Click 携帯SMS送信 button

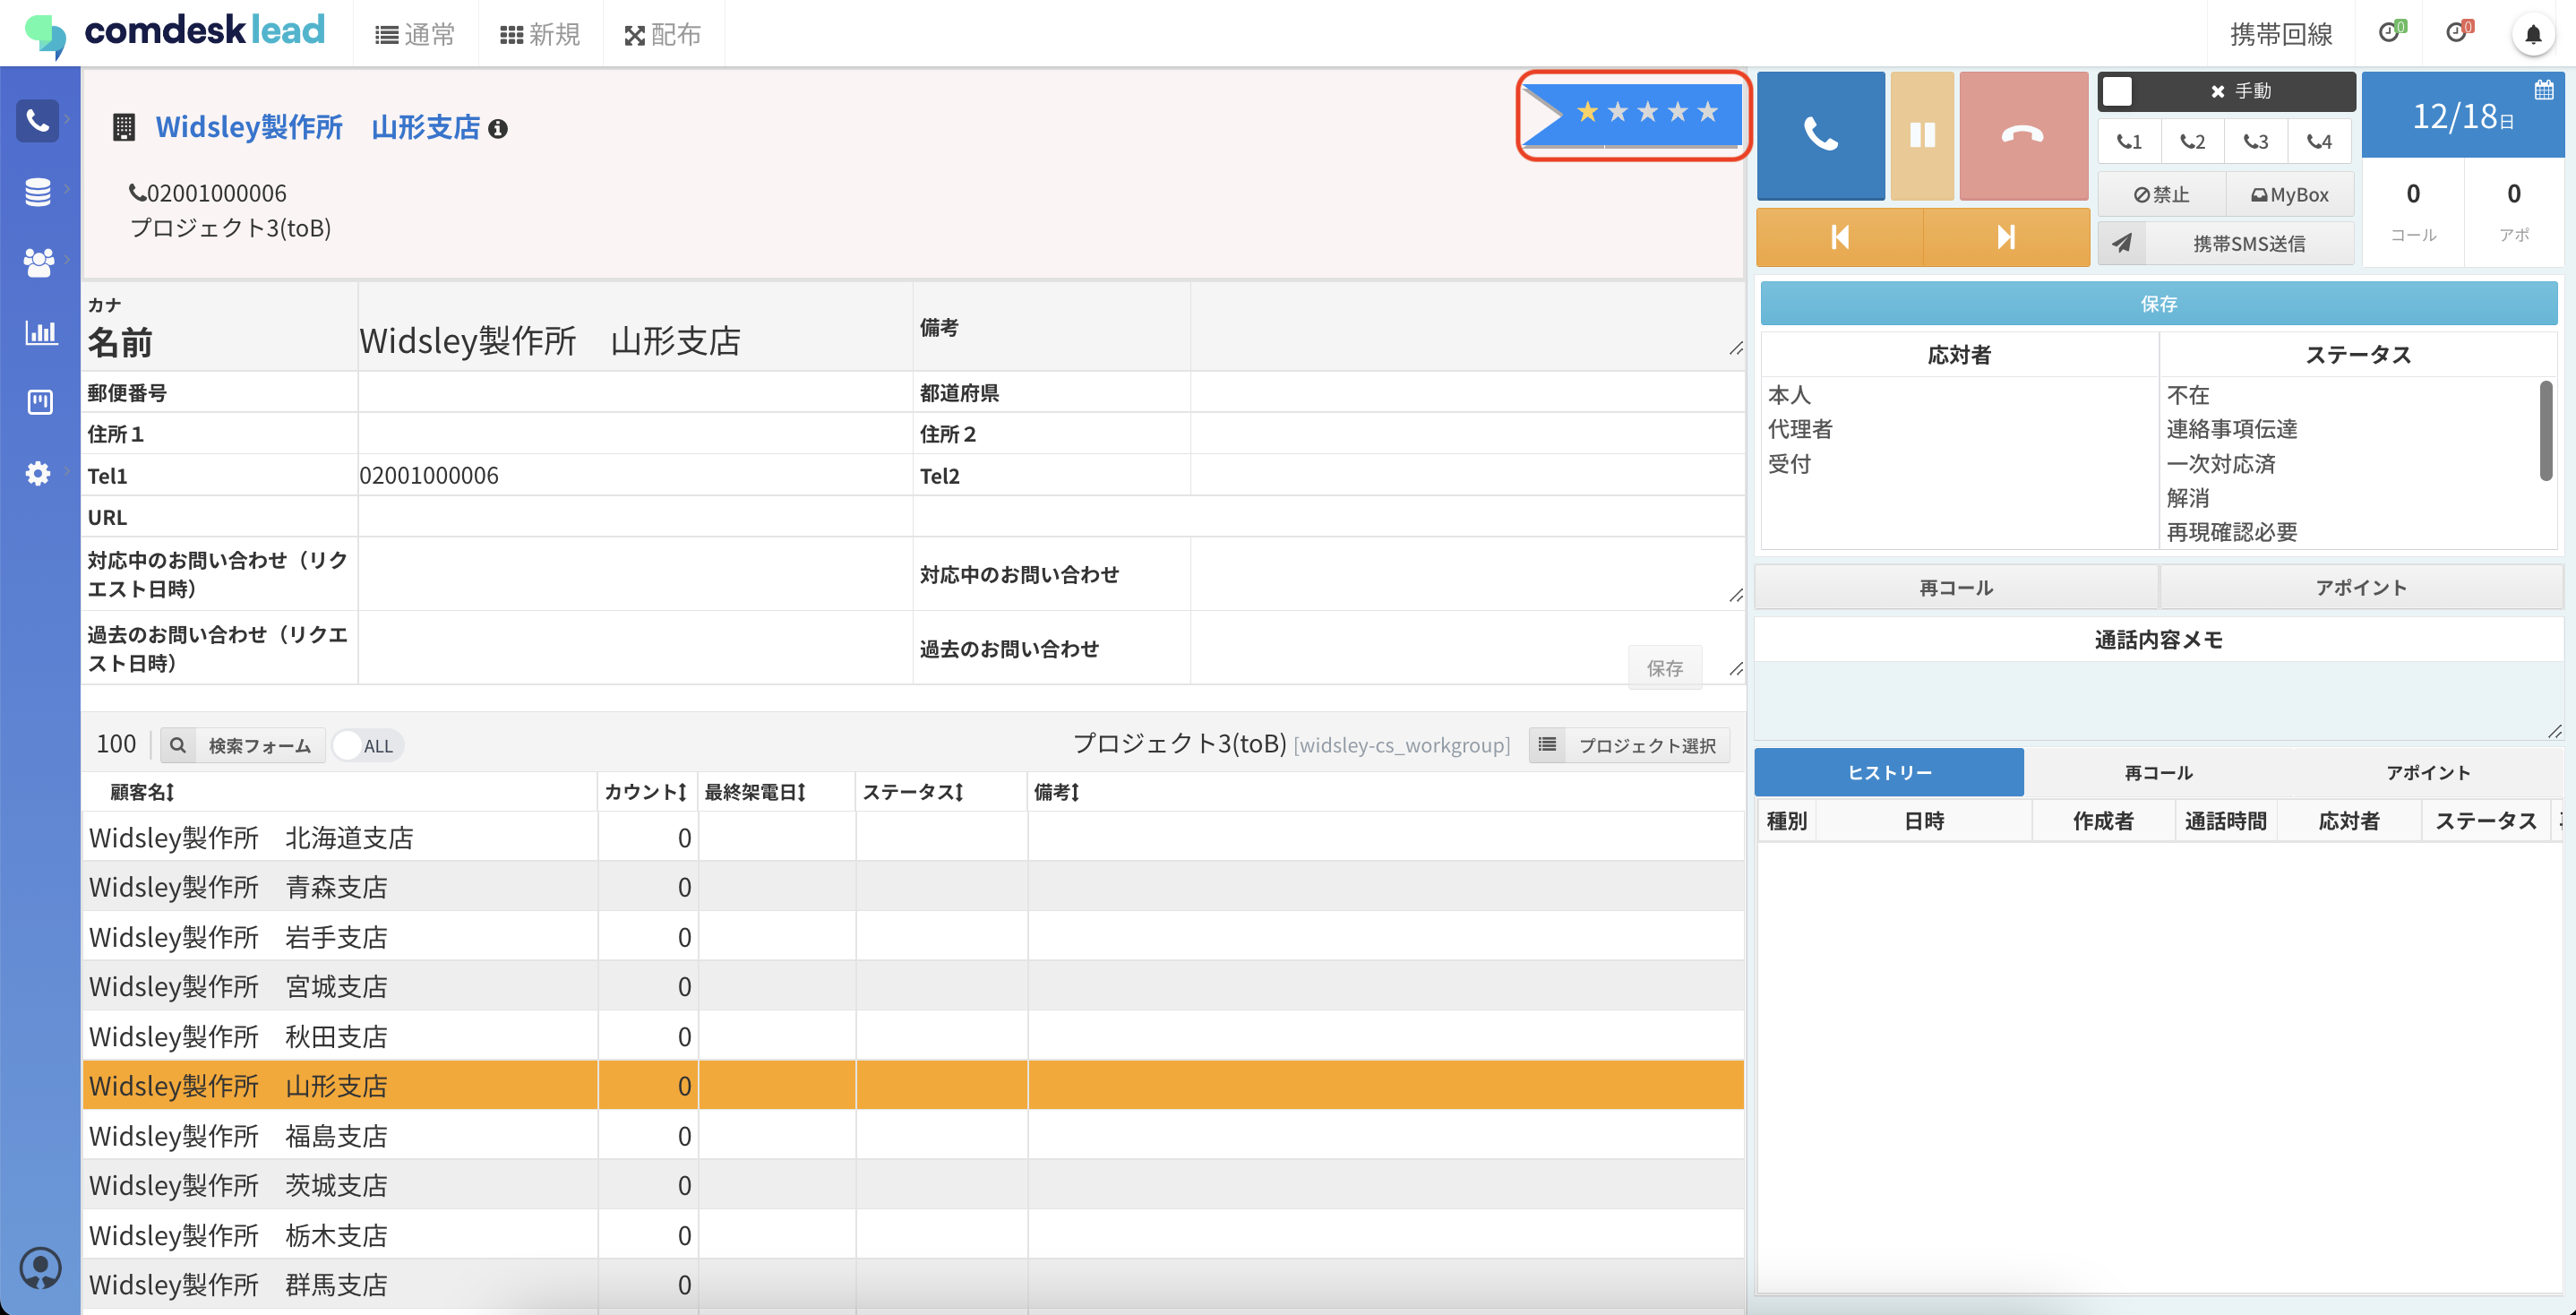2248,244
